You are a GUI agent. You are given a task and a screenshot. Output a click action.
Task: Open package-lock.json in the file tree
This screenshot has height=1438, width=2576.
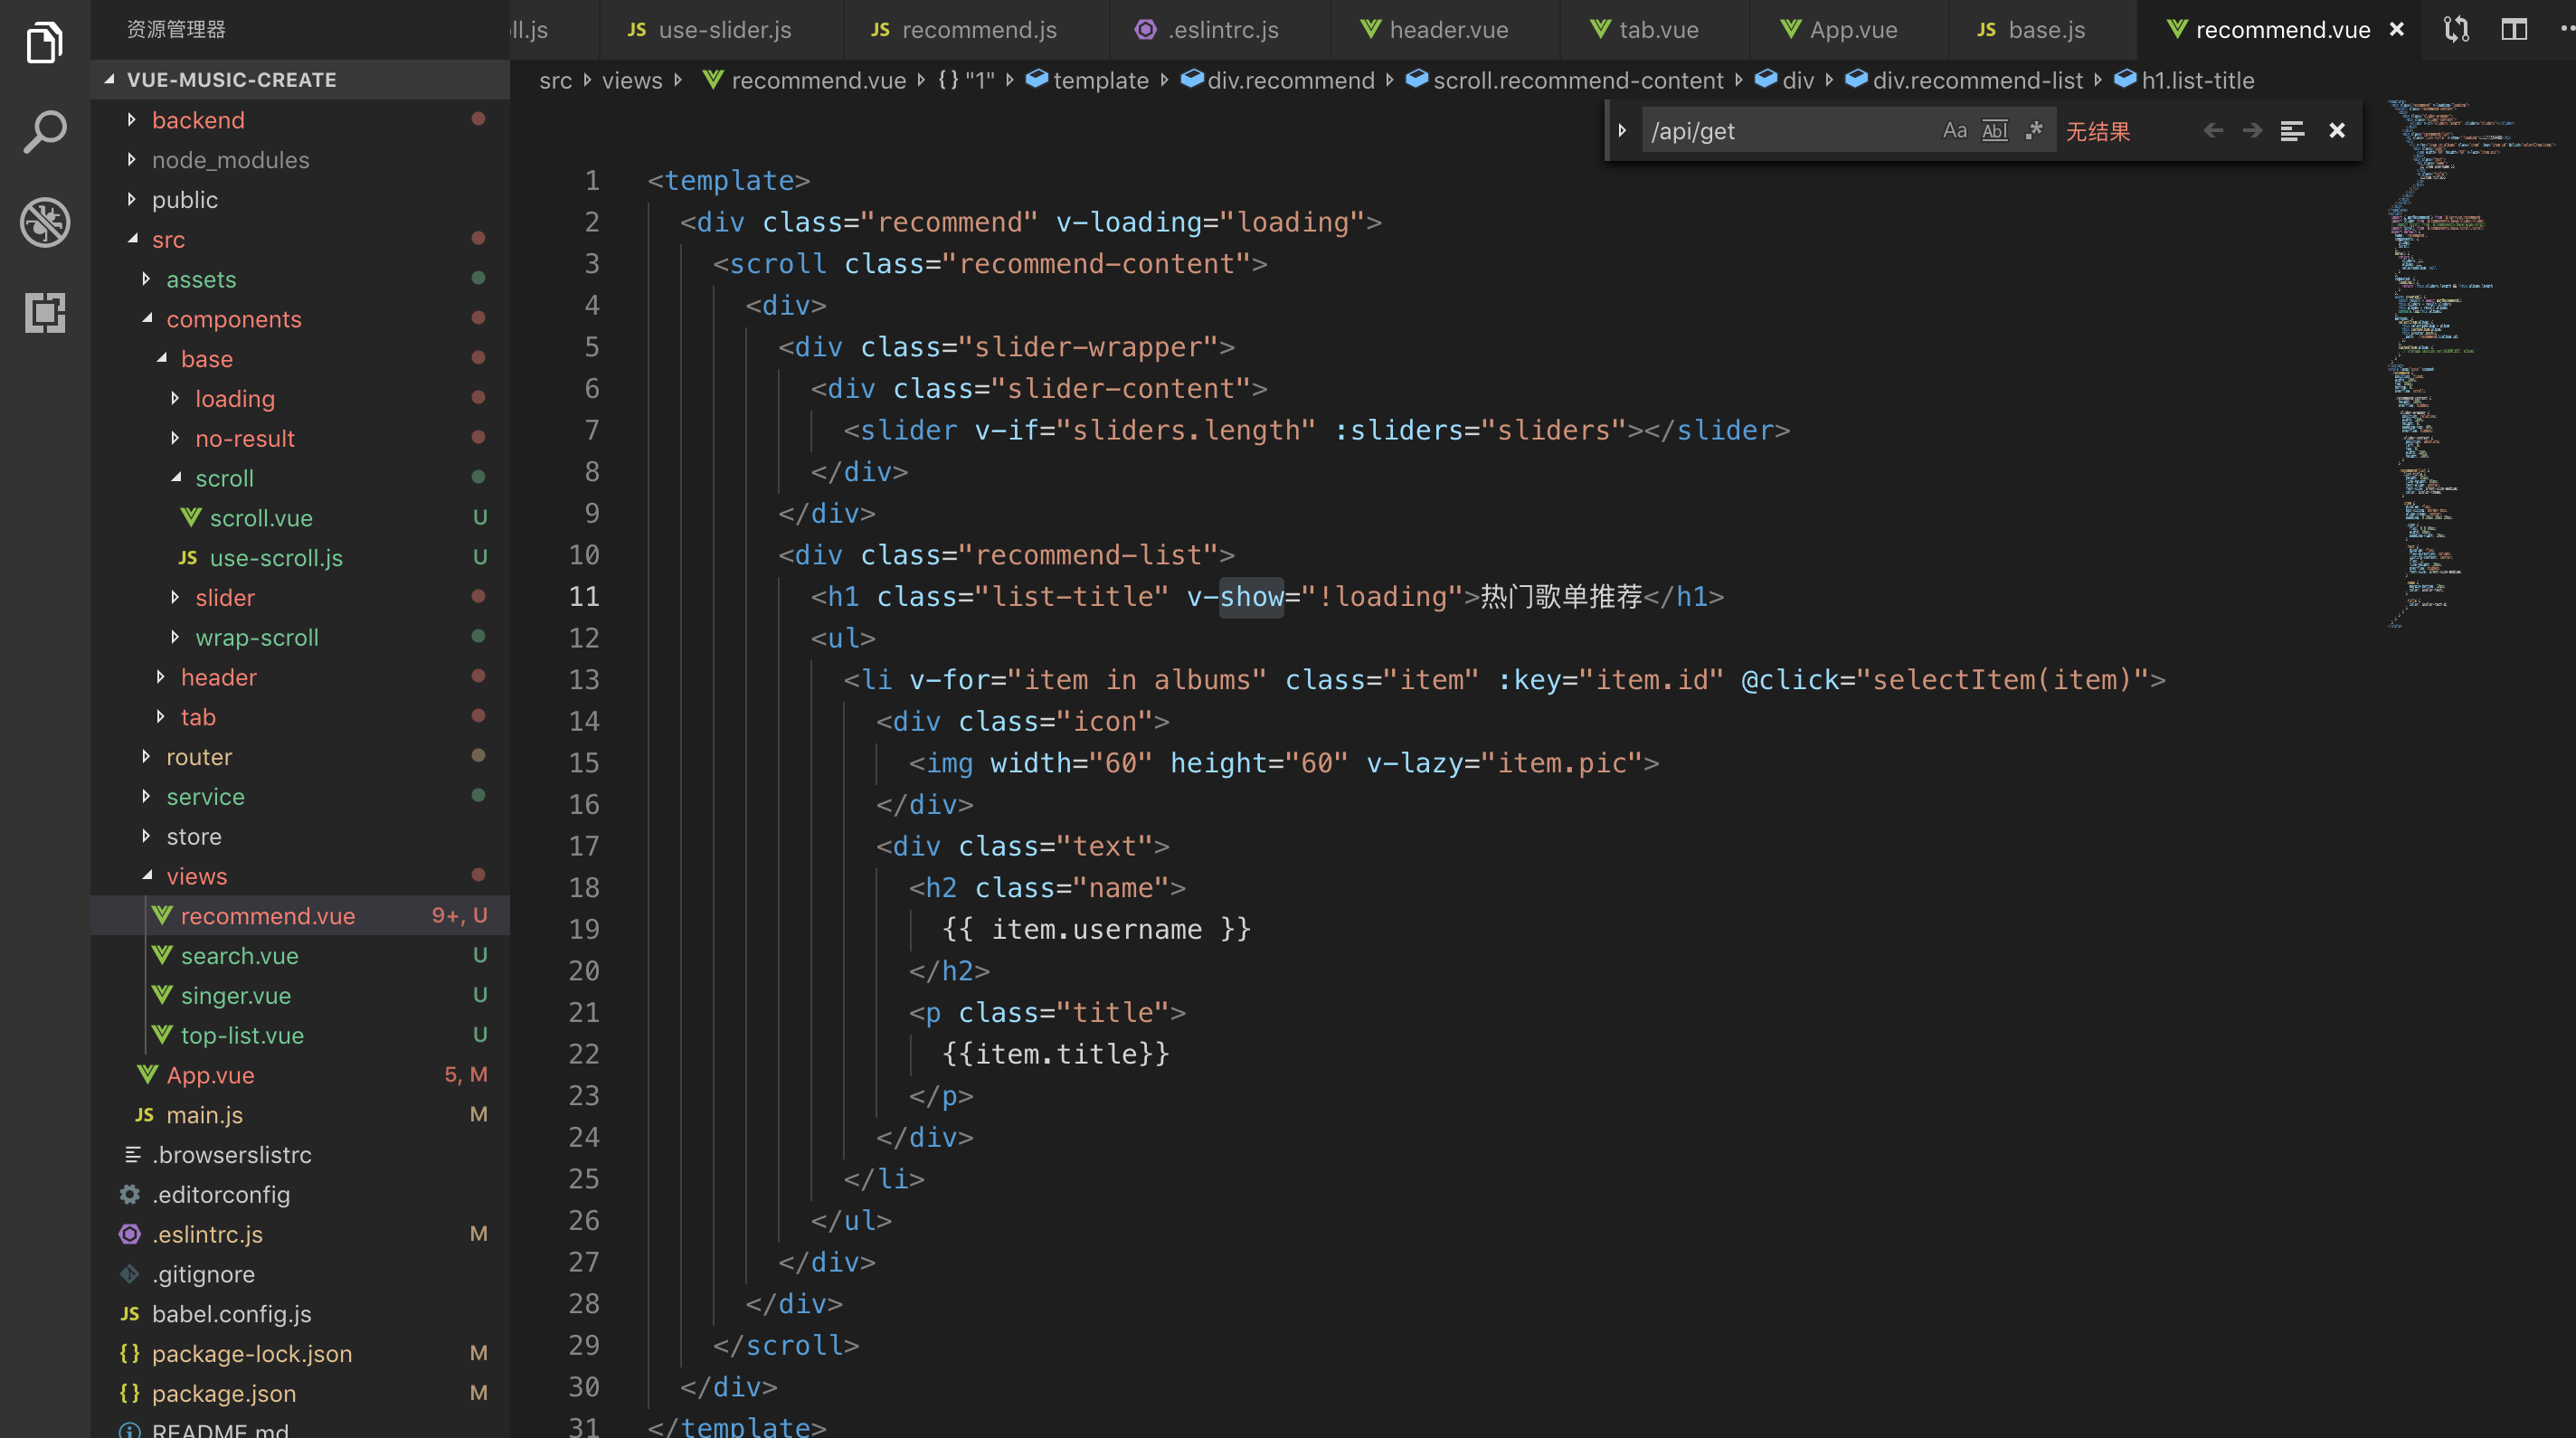point(300,1354)
